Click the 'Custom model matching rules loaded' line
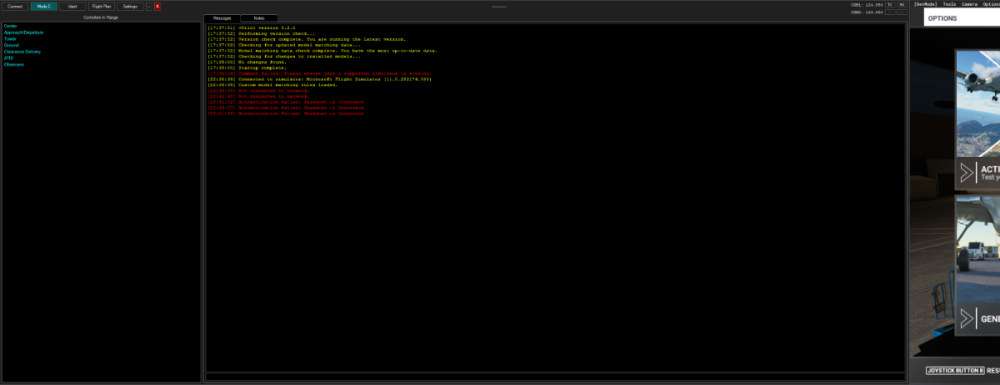 point(272,85)
